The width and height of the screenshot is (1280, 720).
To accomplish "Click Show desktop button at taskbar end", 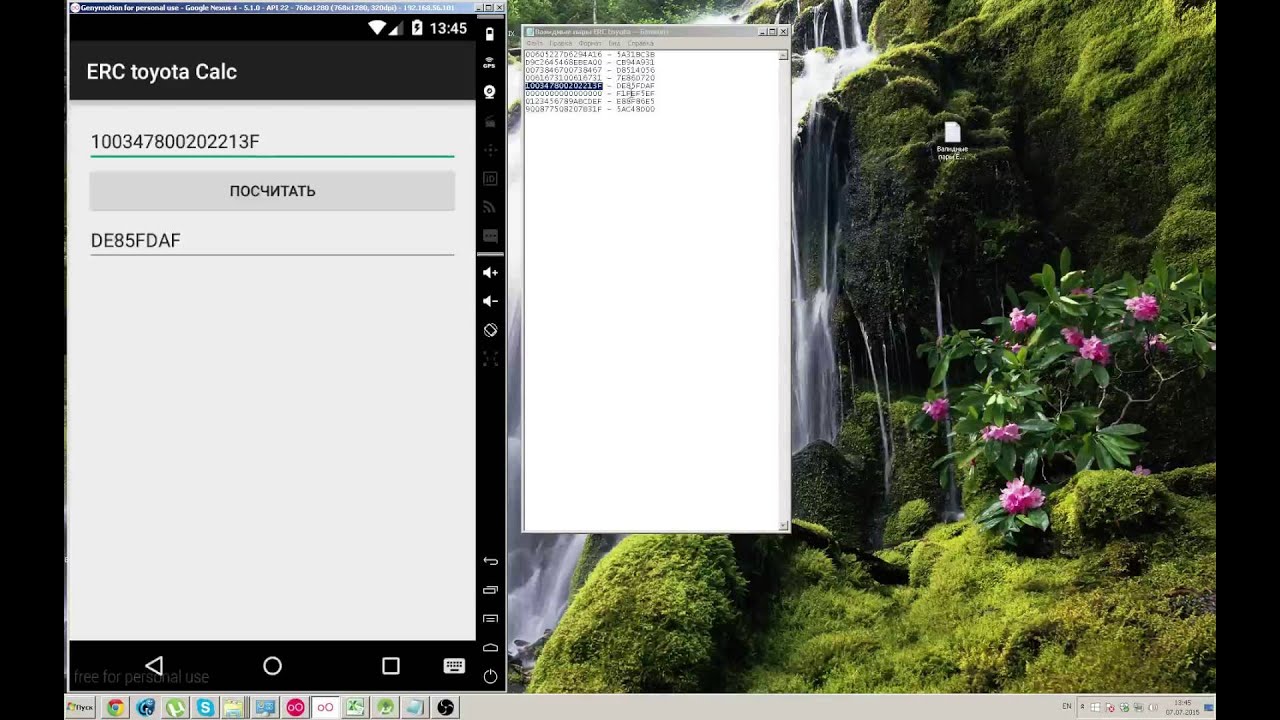I will (x=1210, y=707).
